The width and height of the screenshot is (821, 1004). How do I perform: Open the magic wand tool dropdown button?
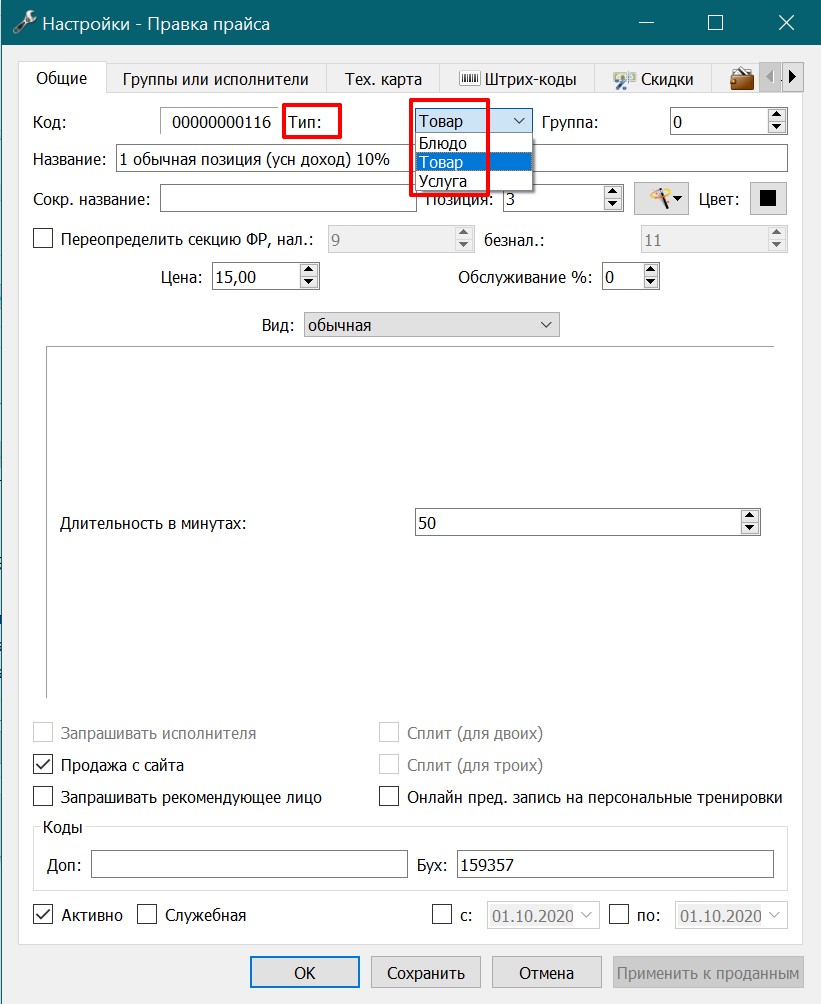(661, 198)
